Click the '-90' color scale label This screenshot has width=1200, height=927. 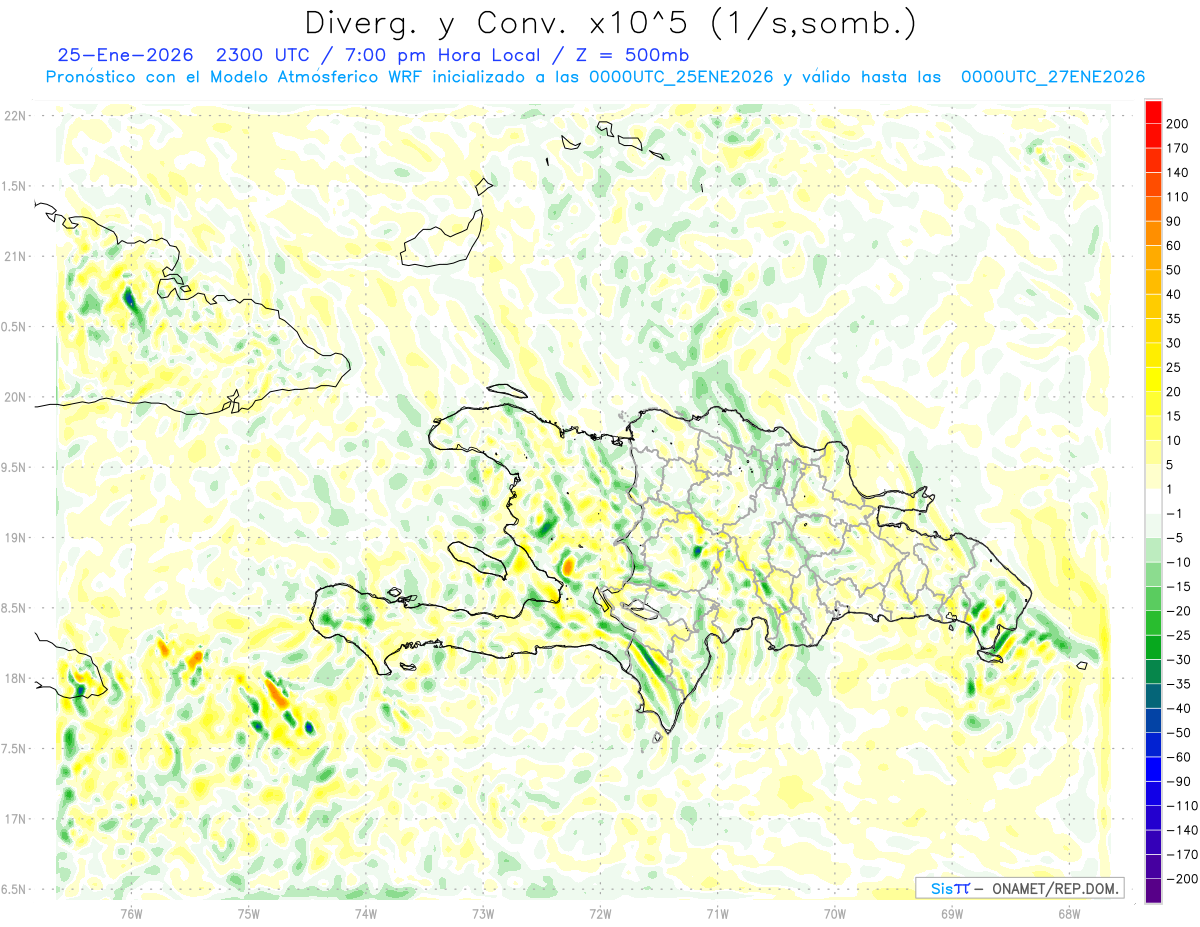coord(1178,781)
